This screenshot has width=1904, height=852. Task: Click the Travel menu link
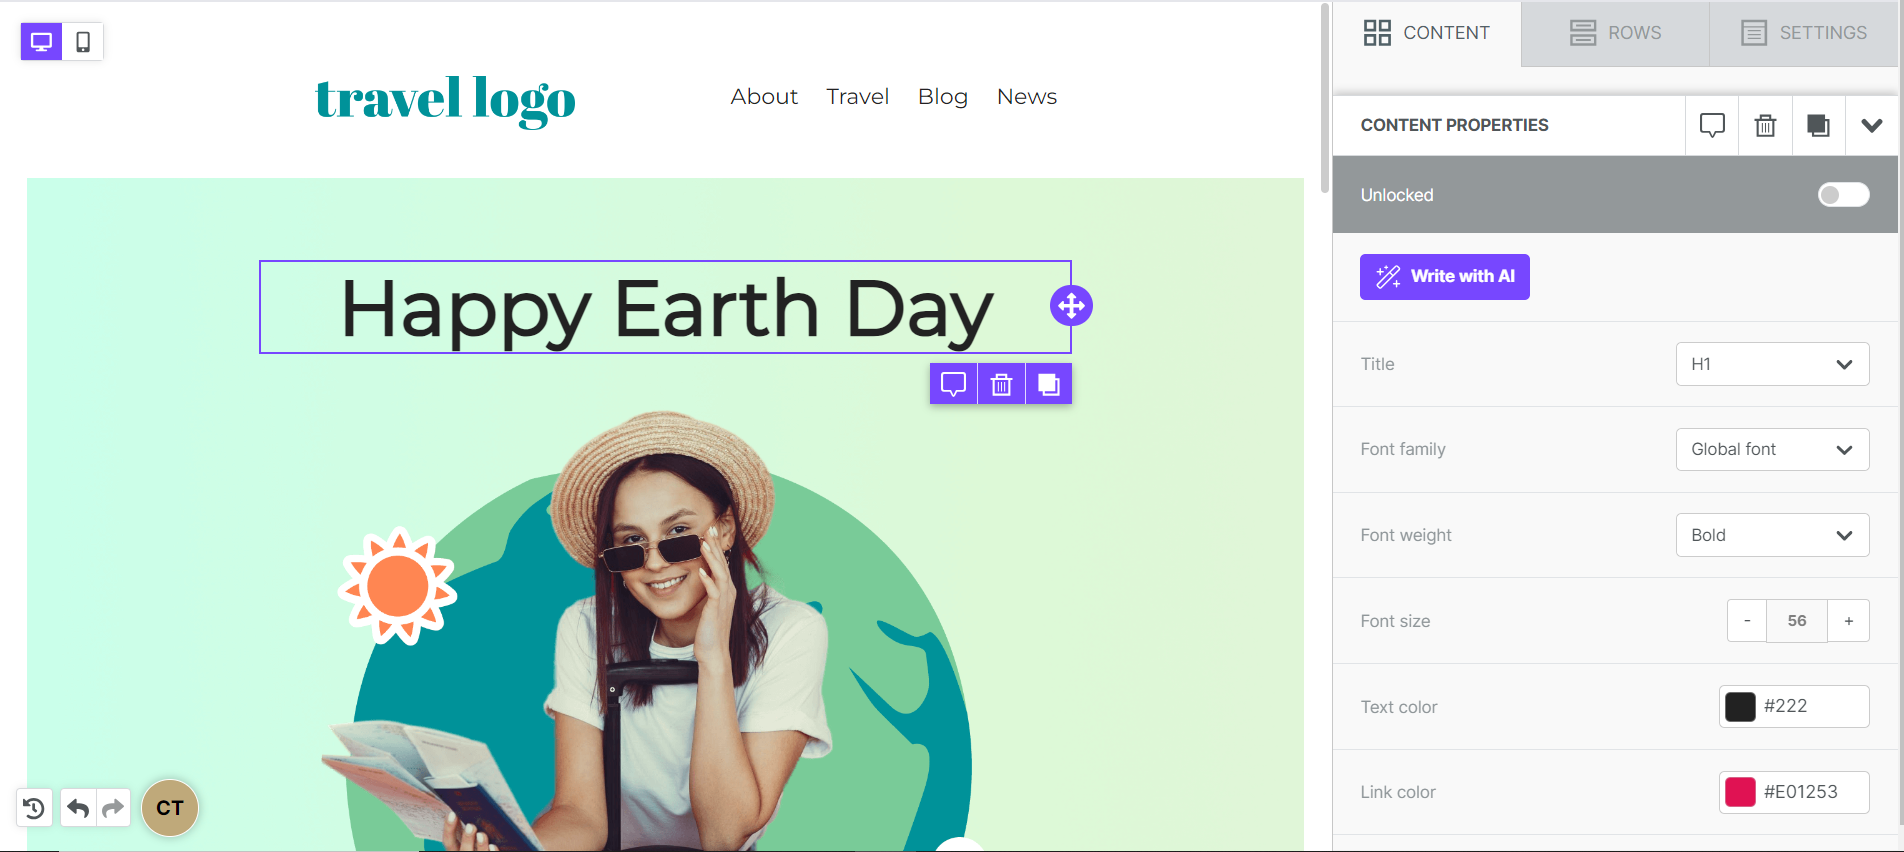(x=857, y=97)
